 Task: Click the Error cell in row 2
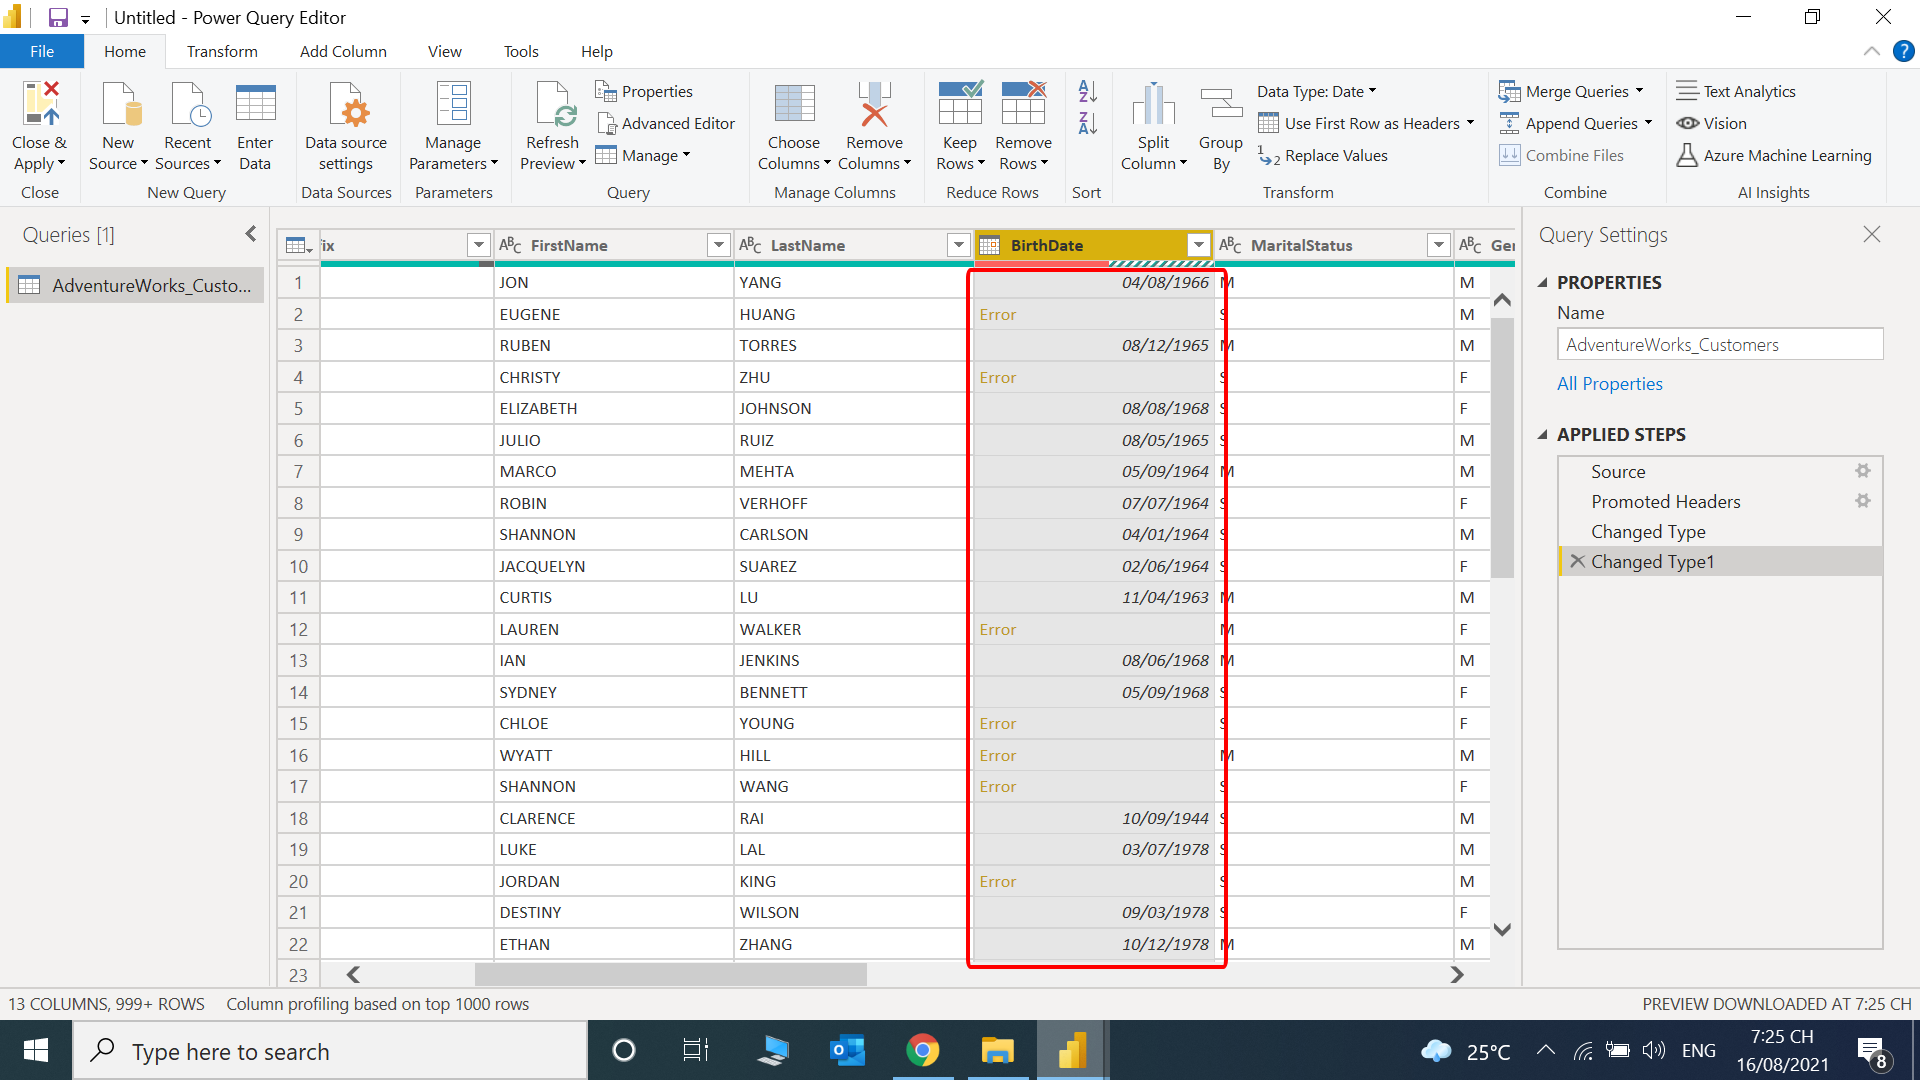click(x=1093, y=314)
